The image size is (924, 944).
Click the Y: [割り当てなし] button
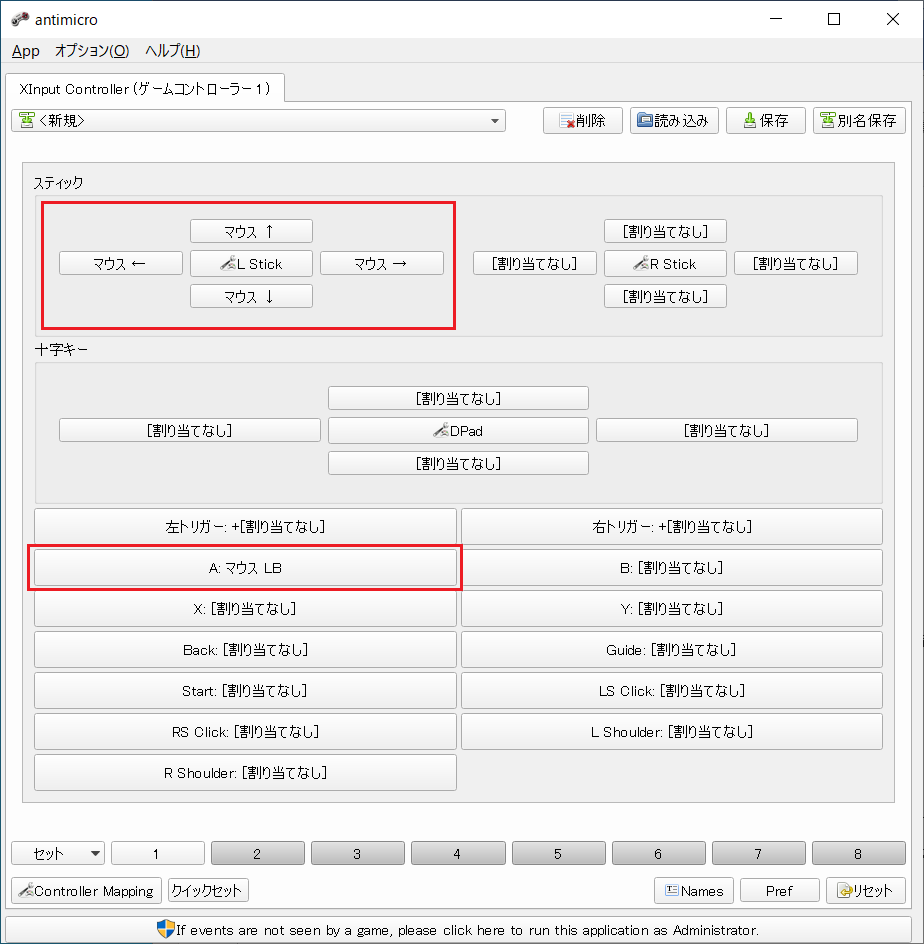[672, 609]
